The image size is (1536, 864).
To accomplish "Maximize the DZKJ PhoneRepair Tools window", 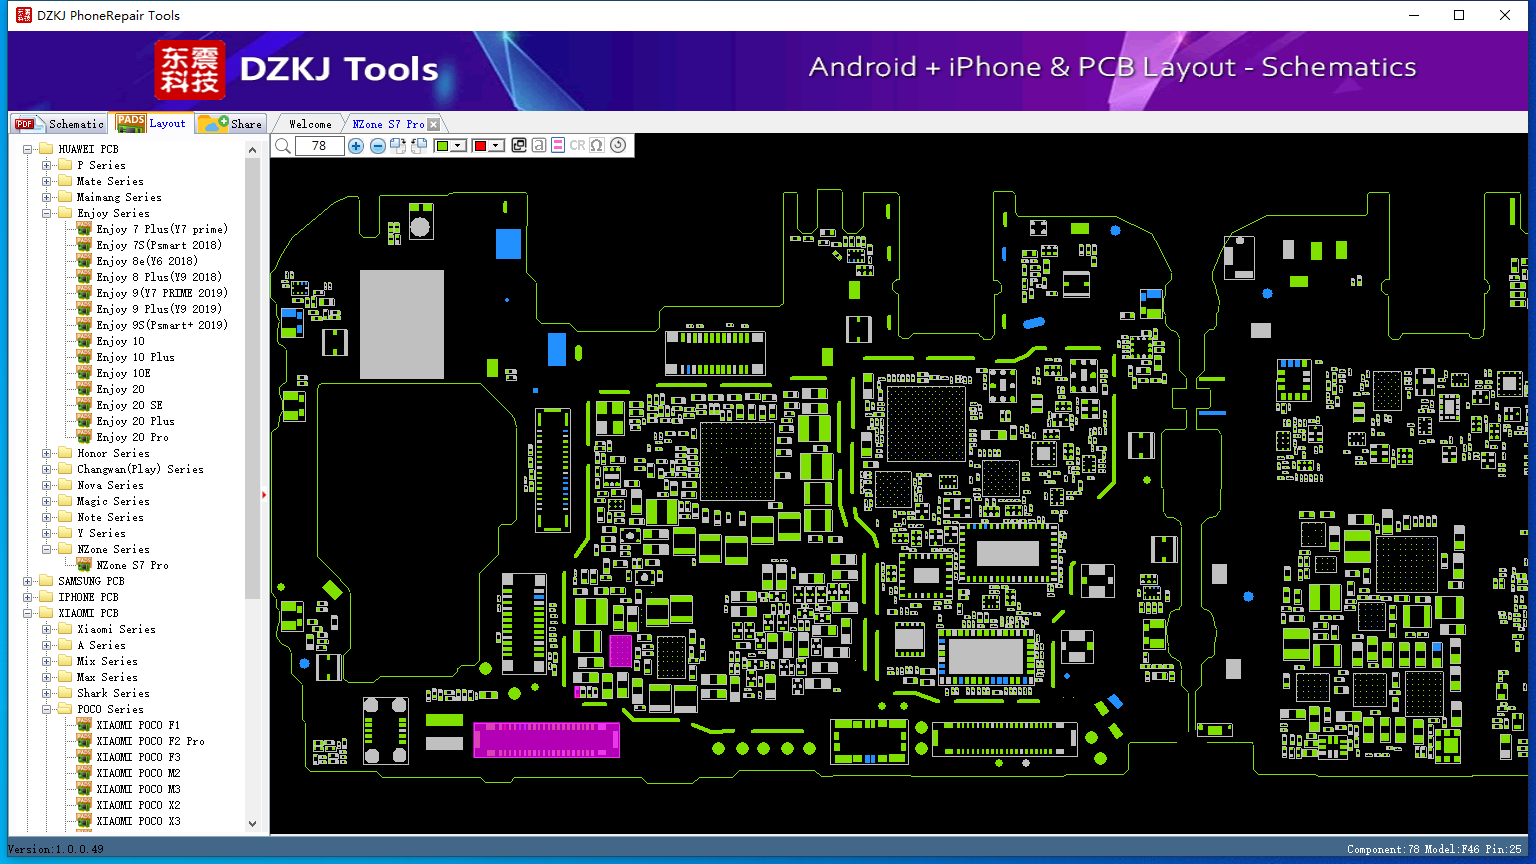I will click(1459, 15).
